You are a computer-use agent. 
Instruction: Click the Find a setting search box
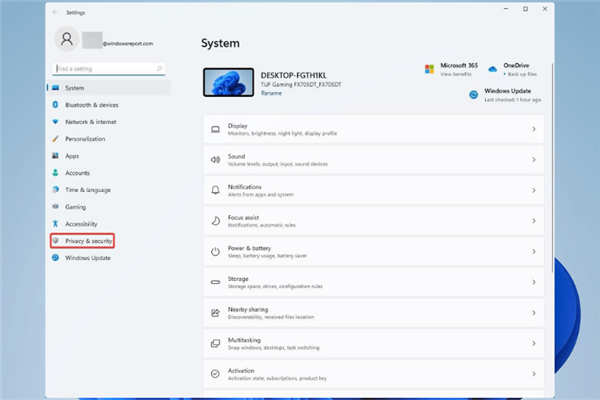click(109, 69)
